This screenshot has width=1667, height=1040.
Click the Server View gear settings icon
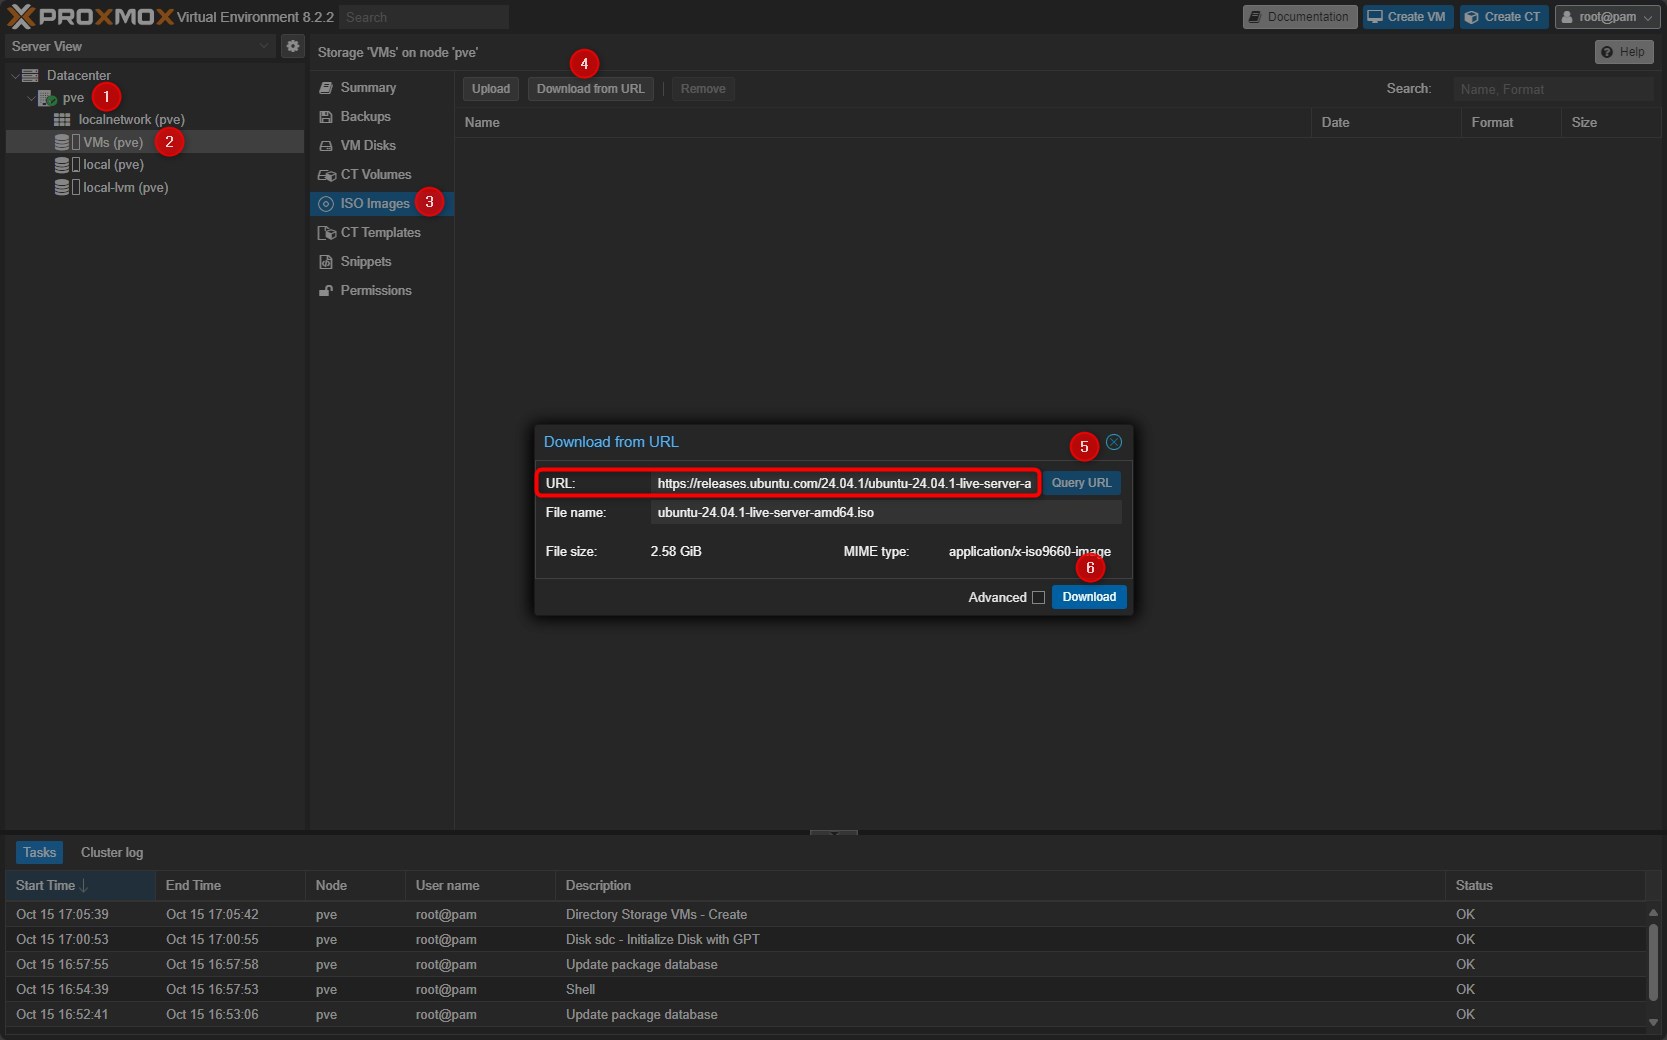click(x=292, y=46)
